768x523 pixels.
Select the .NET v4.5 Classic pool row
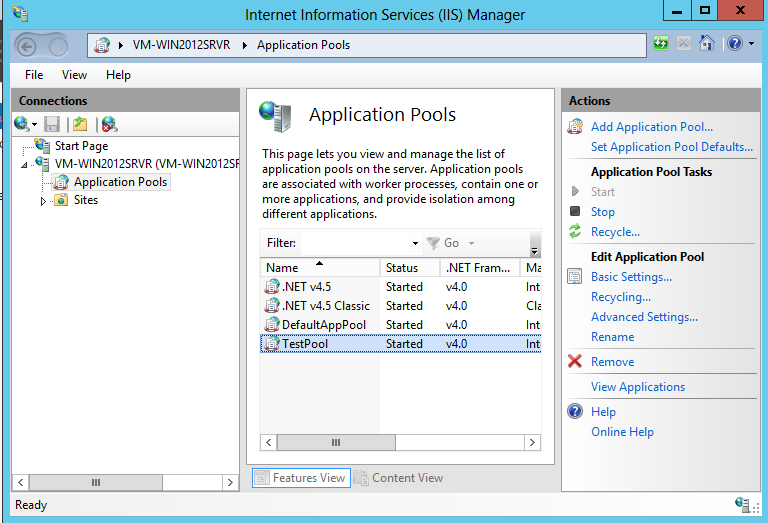[401, 306]
